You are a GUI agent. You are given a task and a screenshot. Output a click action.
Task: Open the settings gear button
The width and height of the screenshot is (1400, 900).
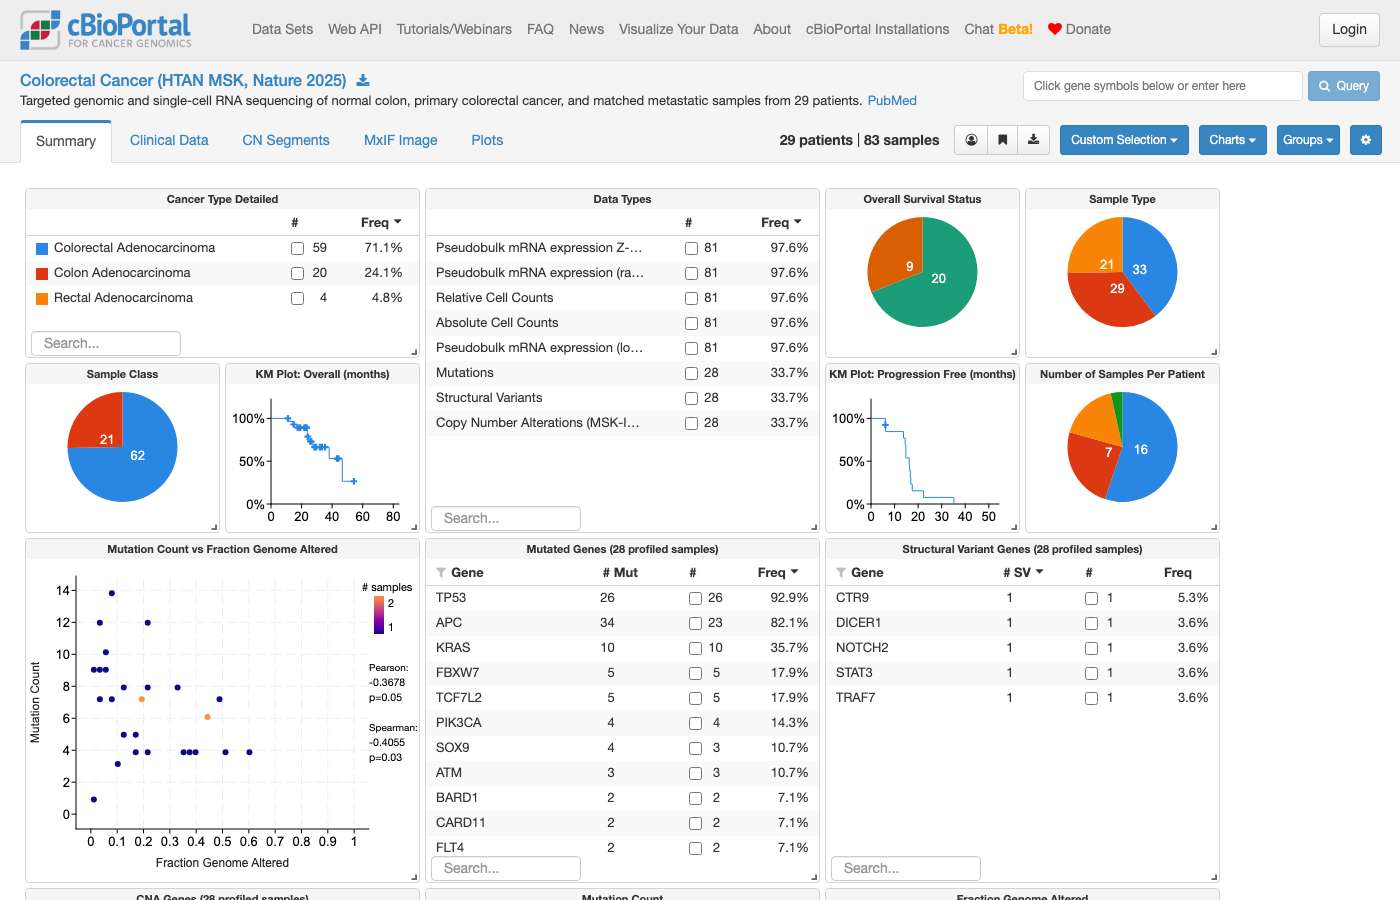point(1366,140)
